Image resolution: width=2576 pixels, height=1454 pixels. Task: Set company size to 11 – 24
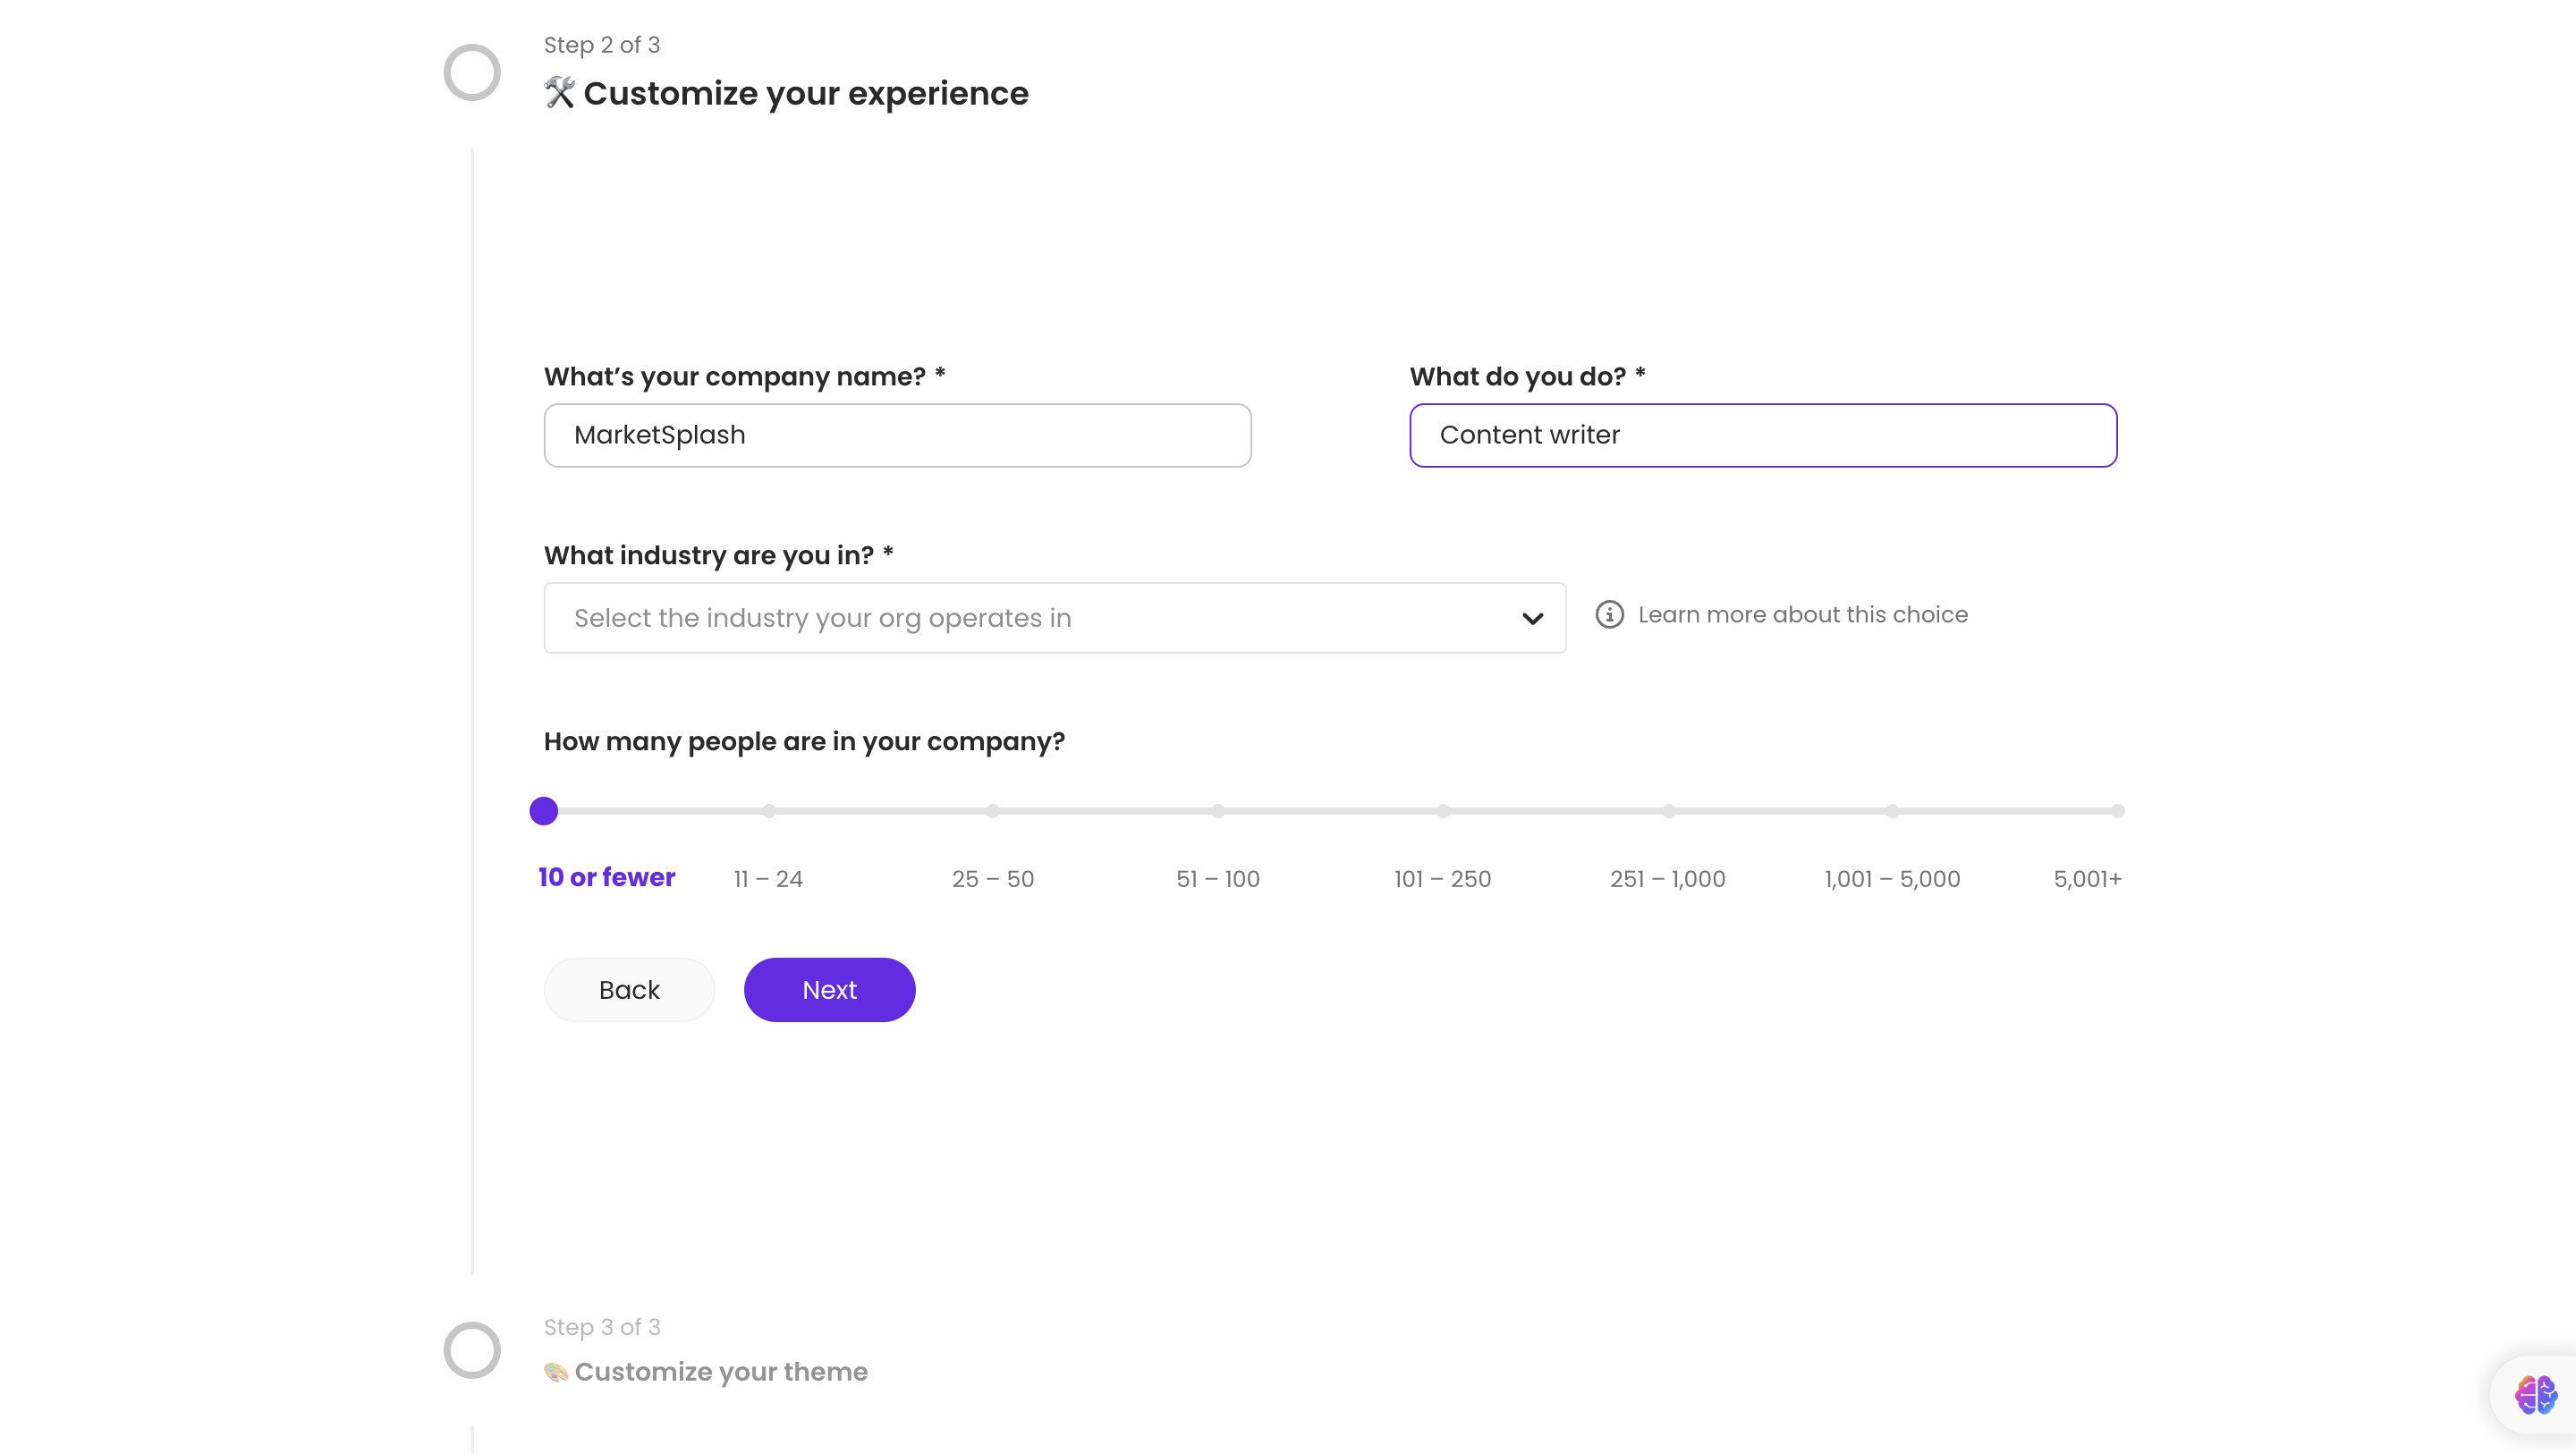click(x=768, y=811)
